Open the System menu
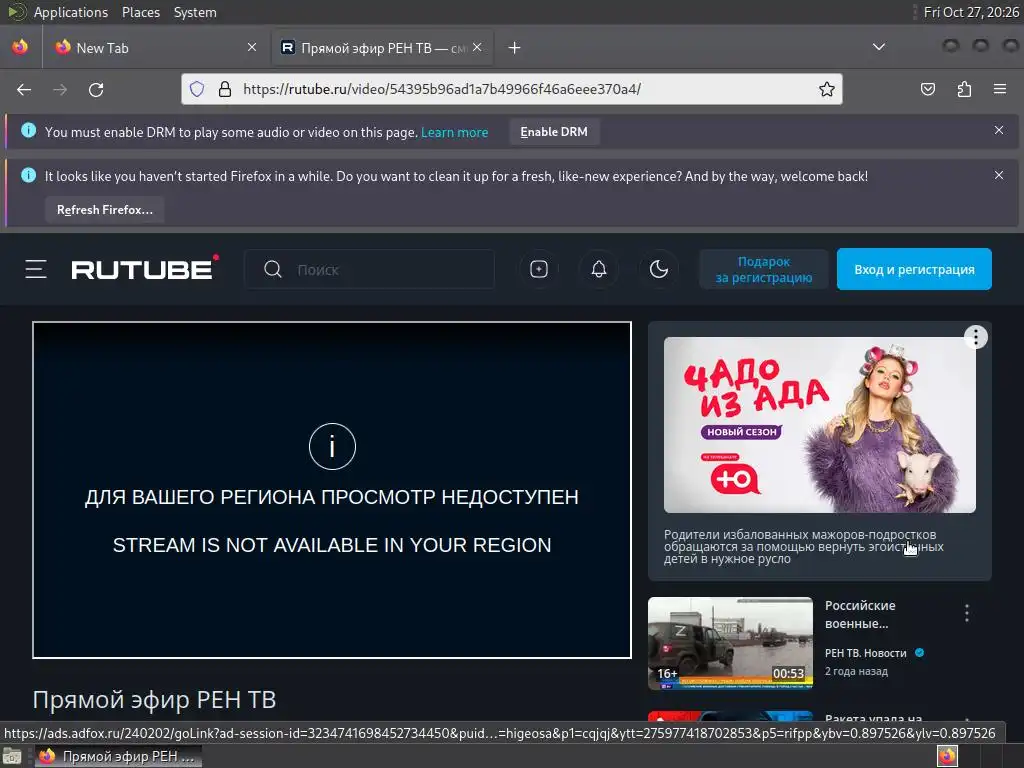 [195, 12]
